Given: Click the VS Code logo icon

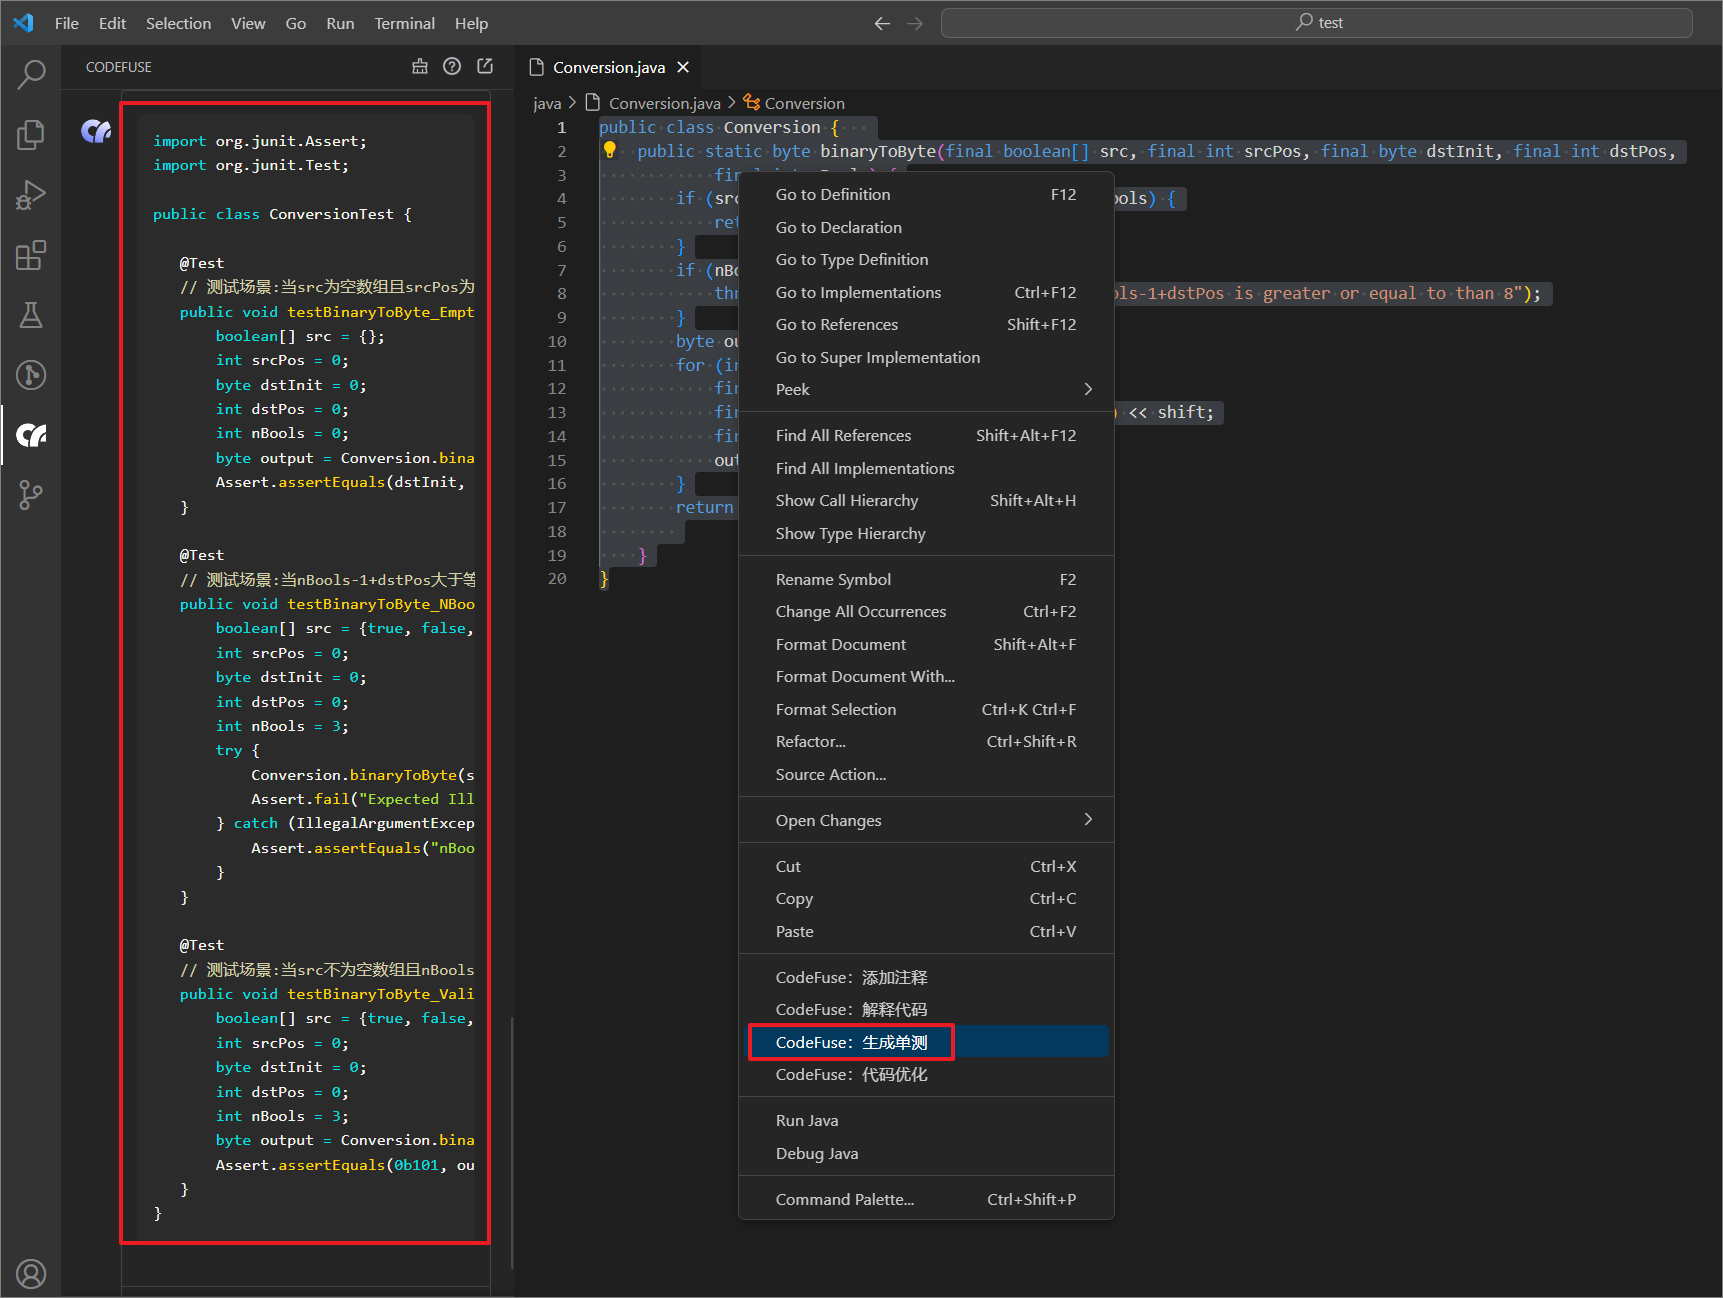Looking at the screenshot, I should point(24,23).
